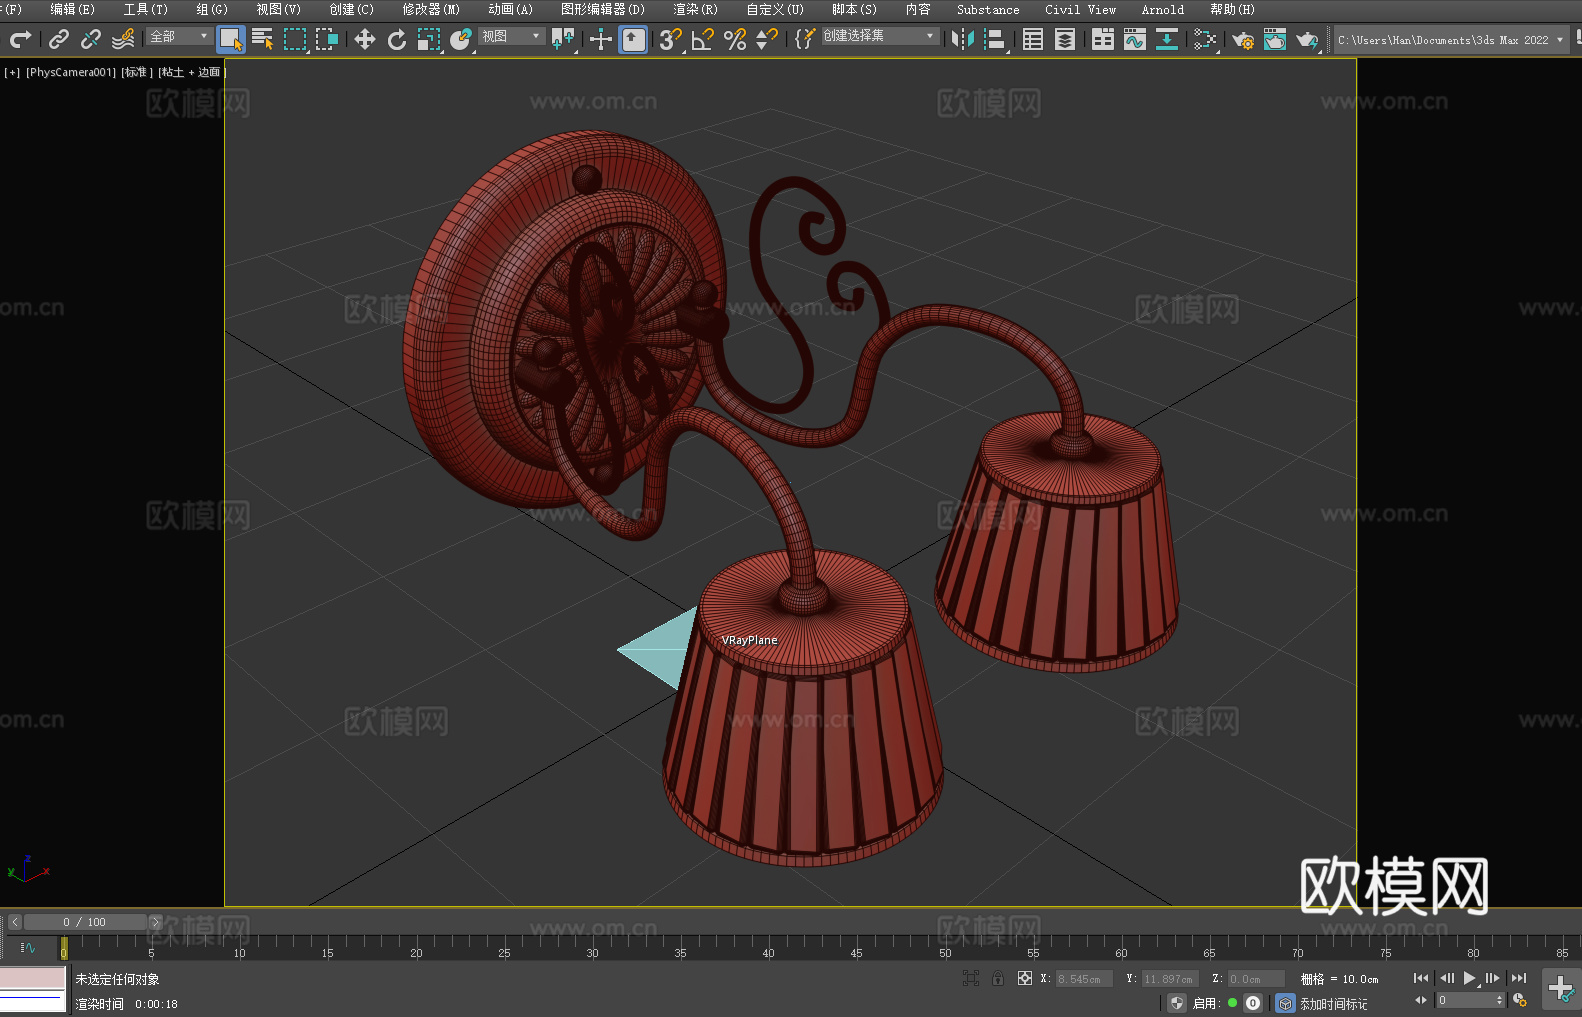Open the Scene Explorer toggle icon
The image size is (1582, 1017).
coord(1033,39)
